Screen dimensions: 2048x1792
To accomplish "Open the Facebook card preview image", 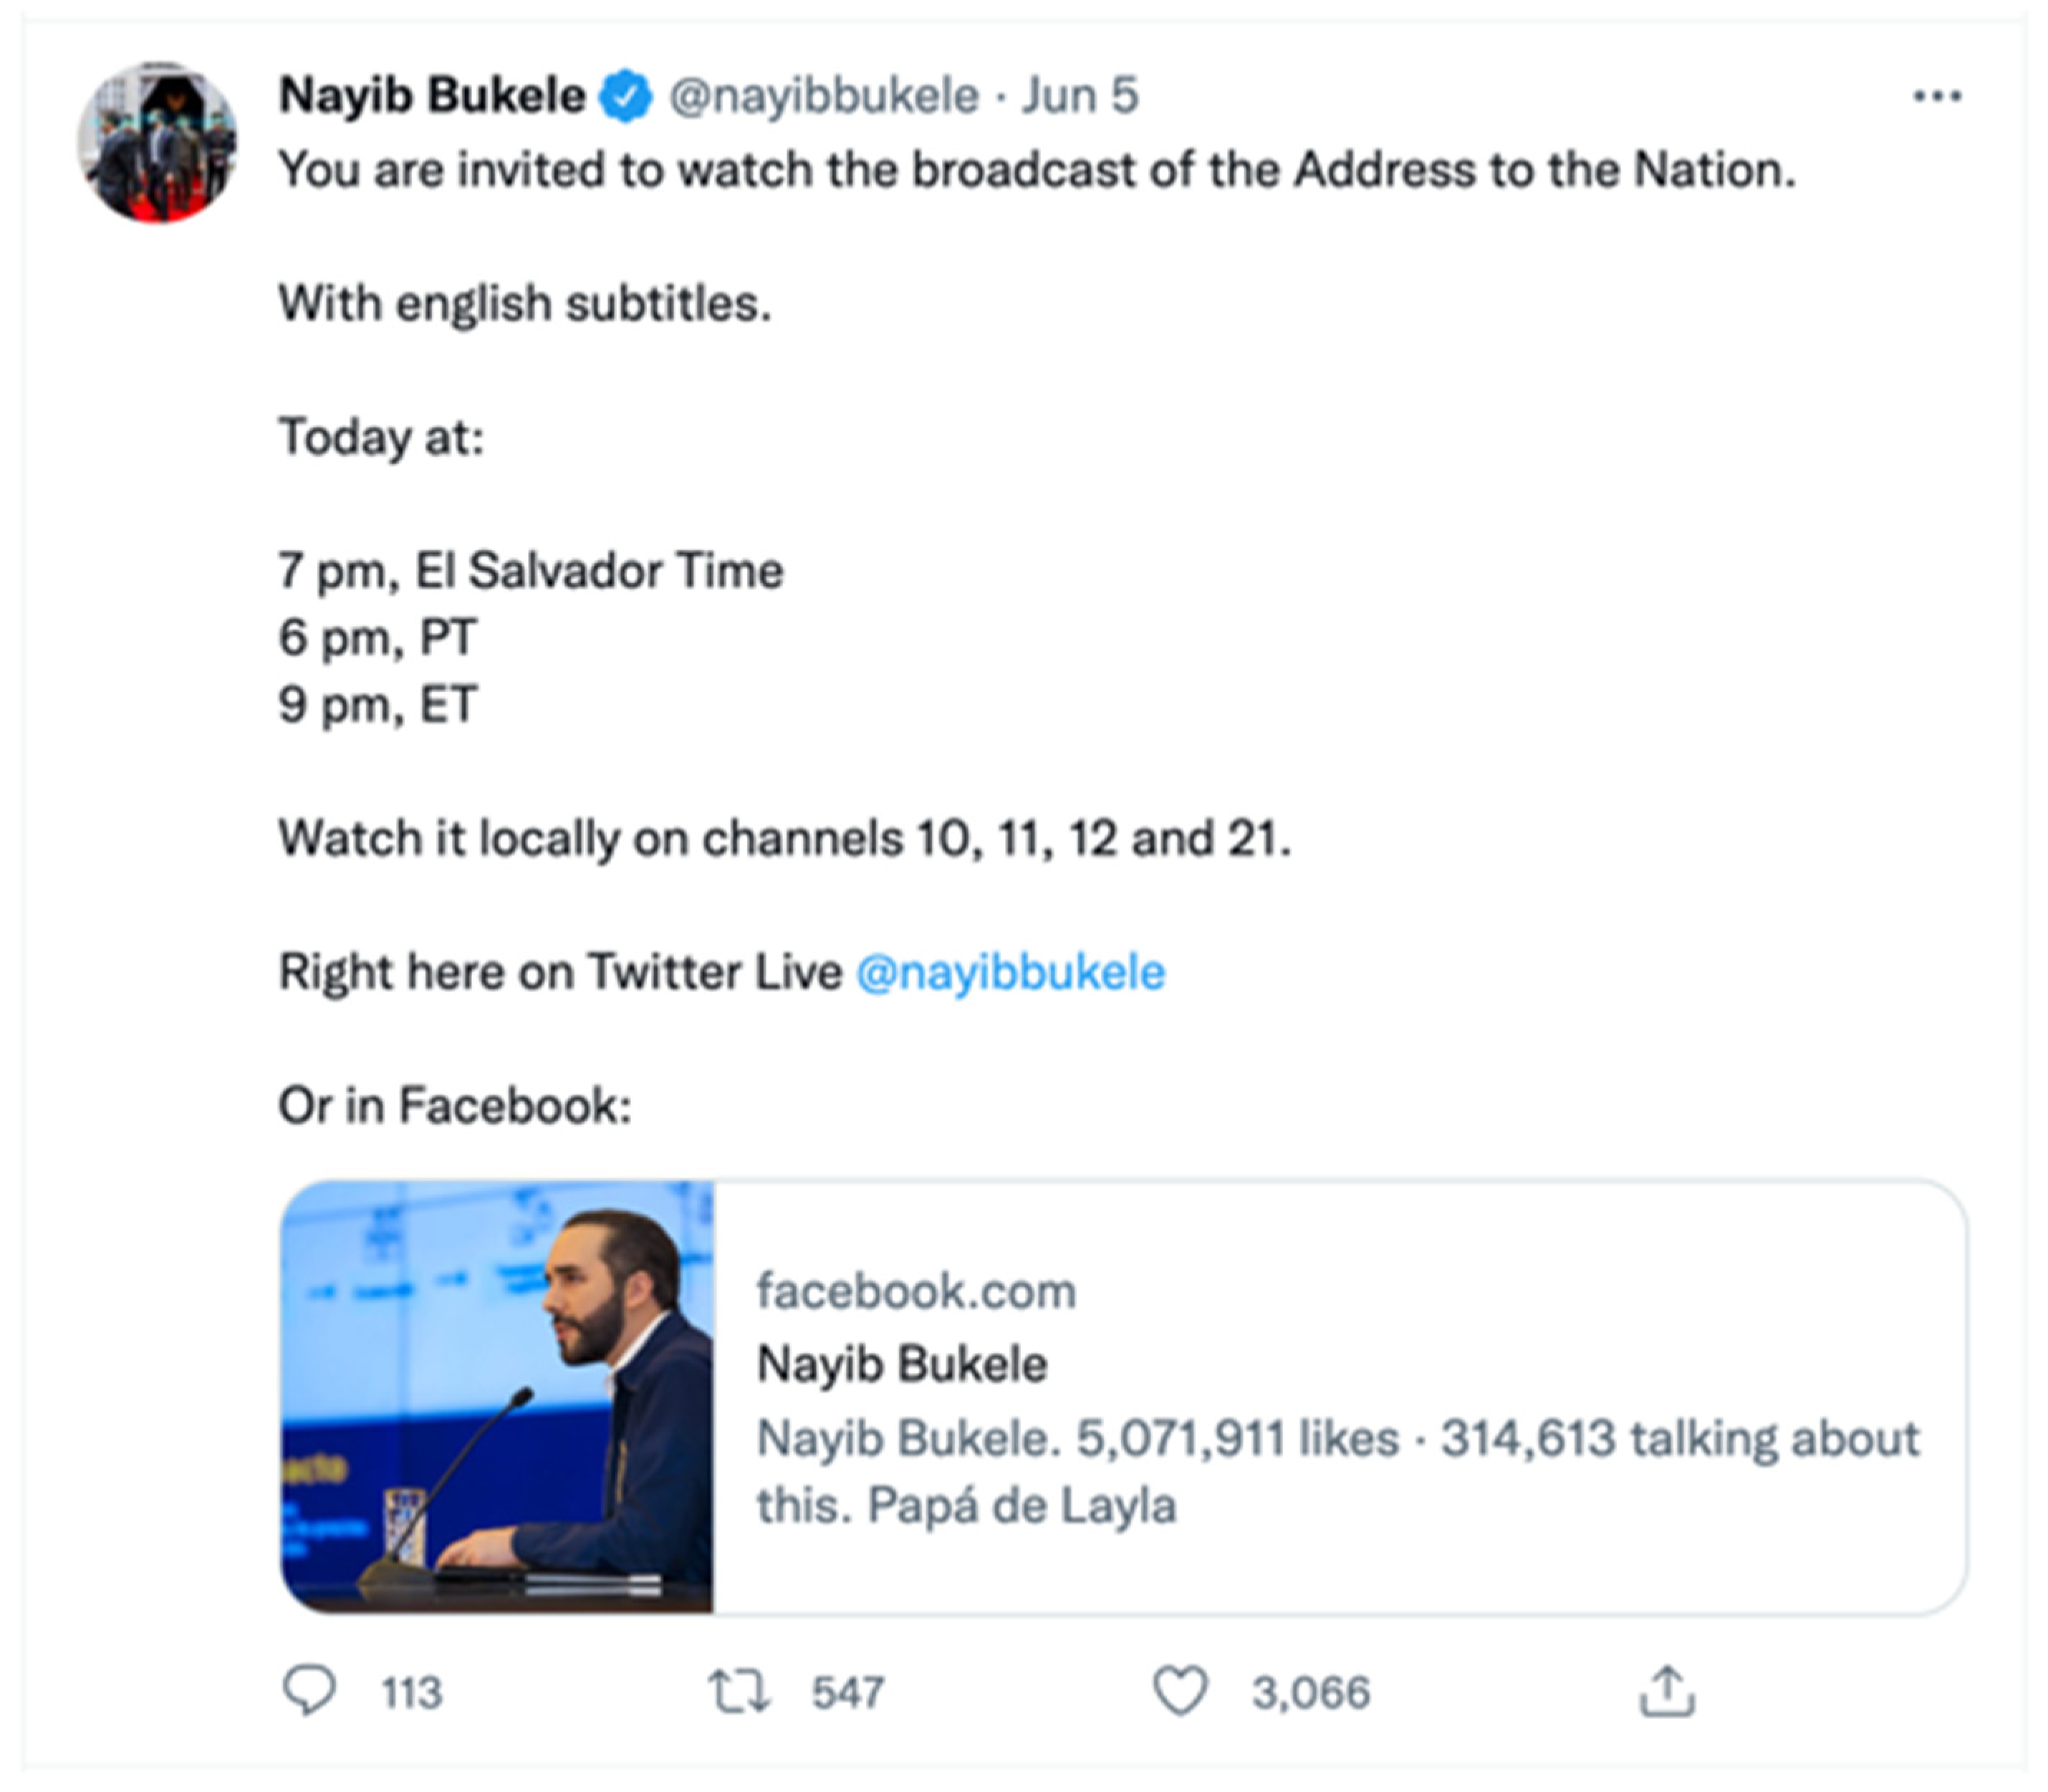I will coord(497,1397).
